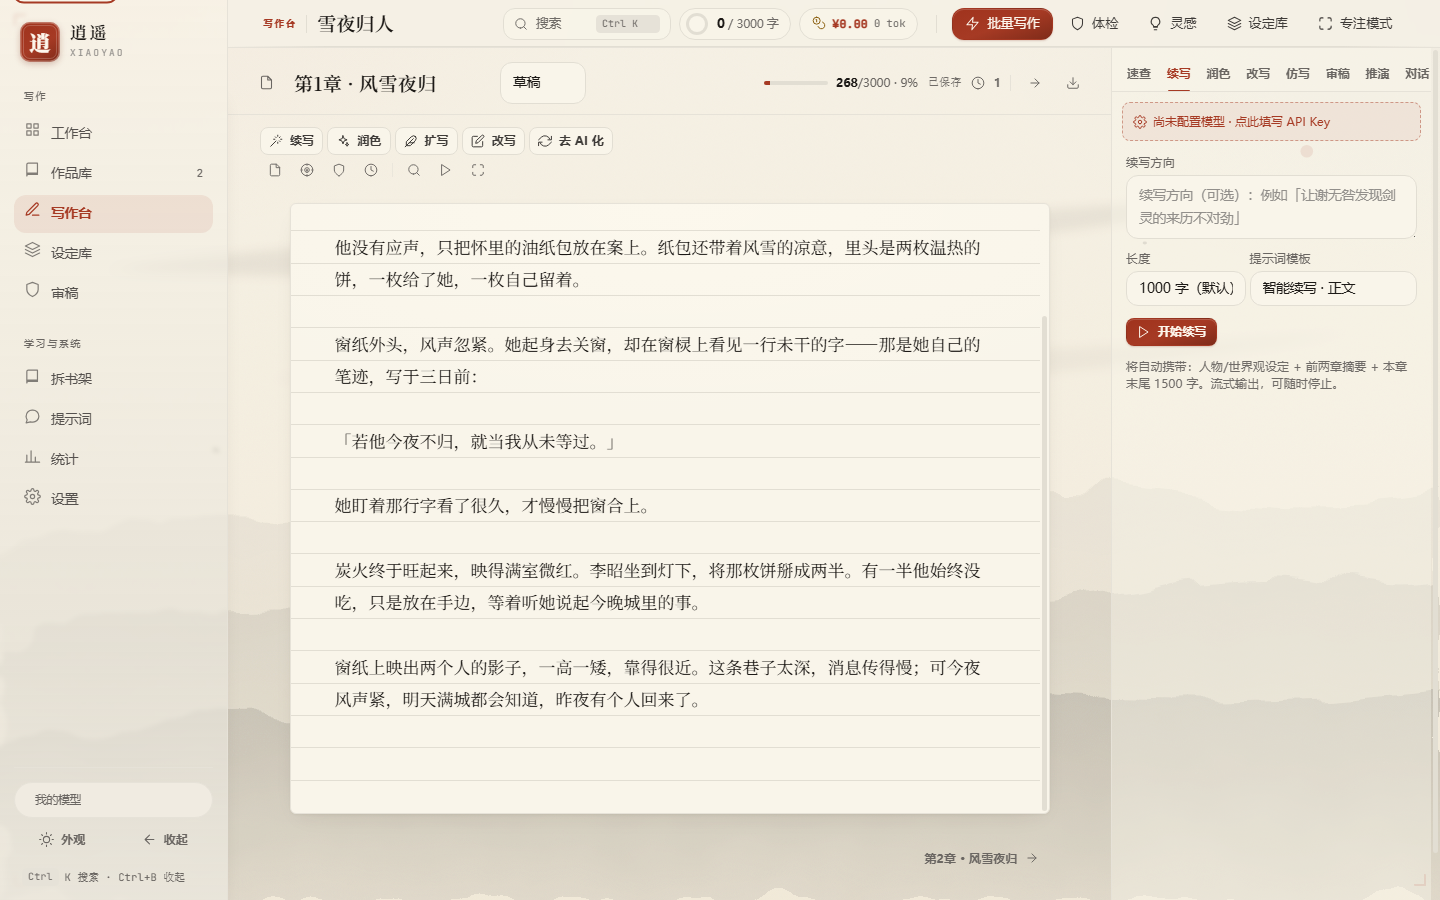
Task: Click the 开始续写 button
Action: coord(1171,332)
